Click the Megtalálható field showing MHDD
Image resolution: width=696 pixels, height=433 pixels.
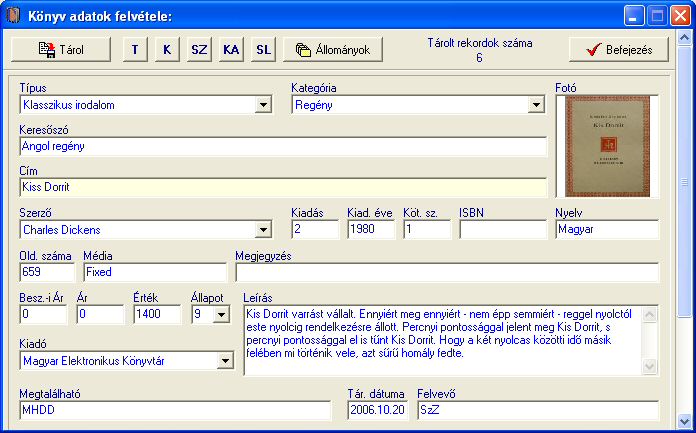[175, 410]
